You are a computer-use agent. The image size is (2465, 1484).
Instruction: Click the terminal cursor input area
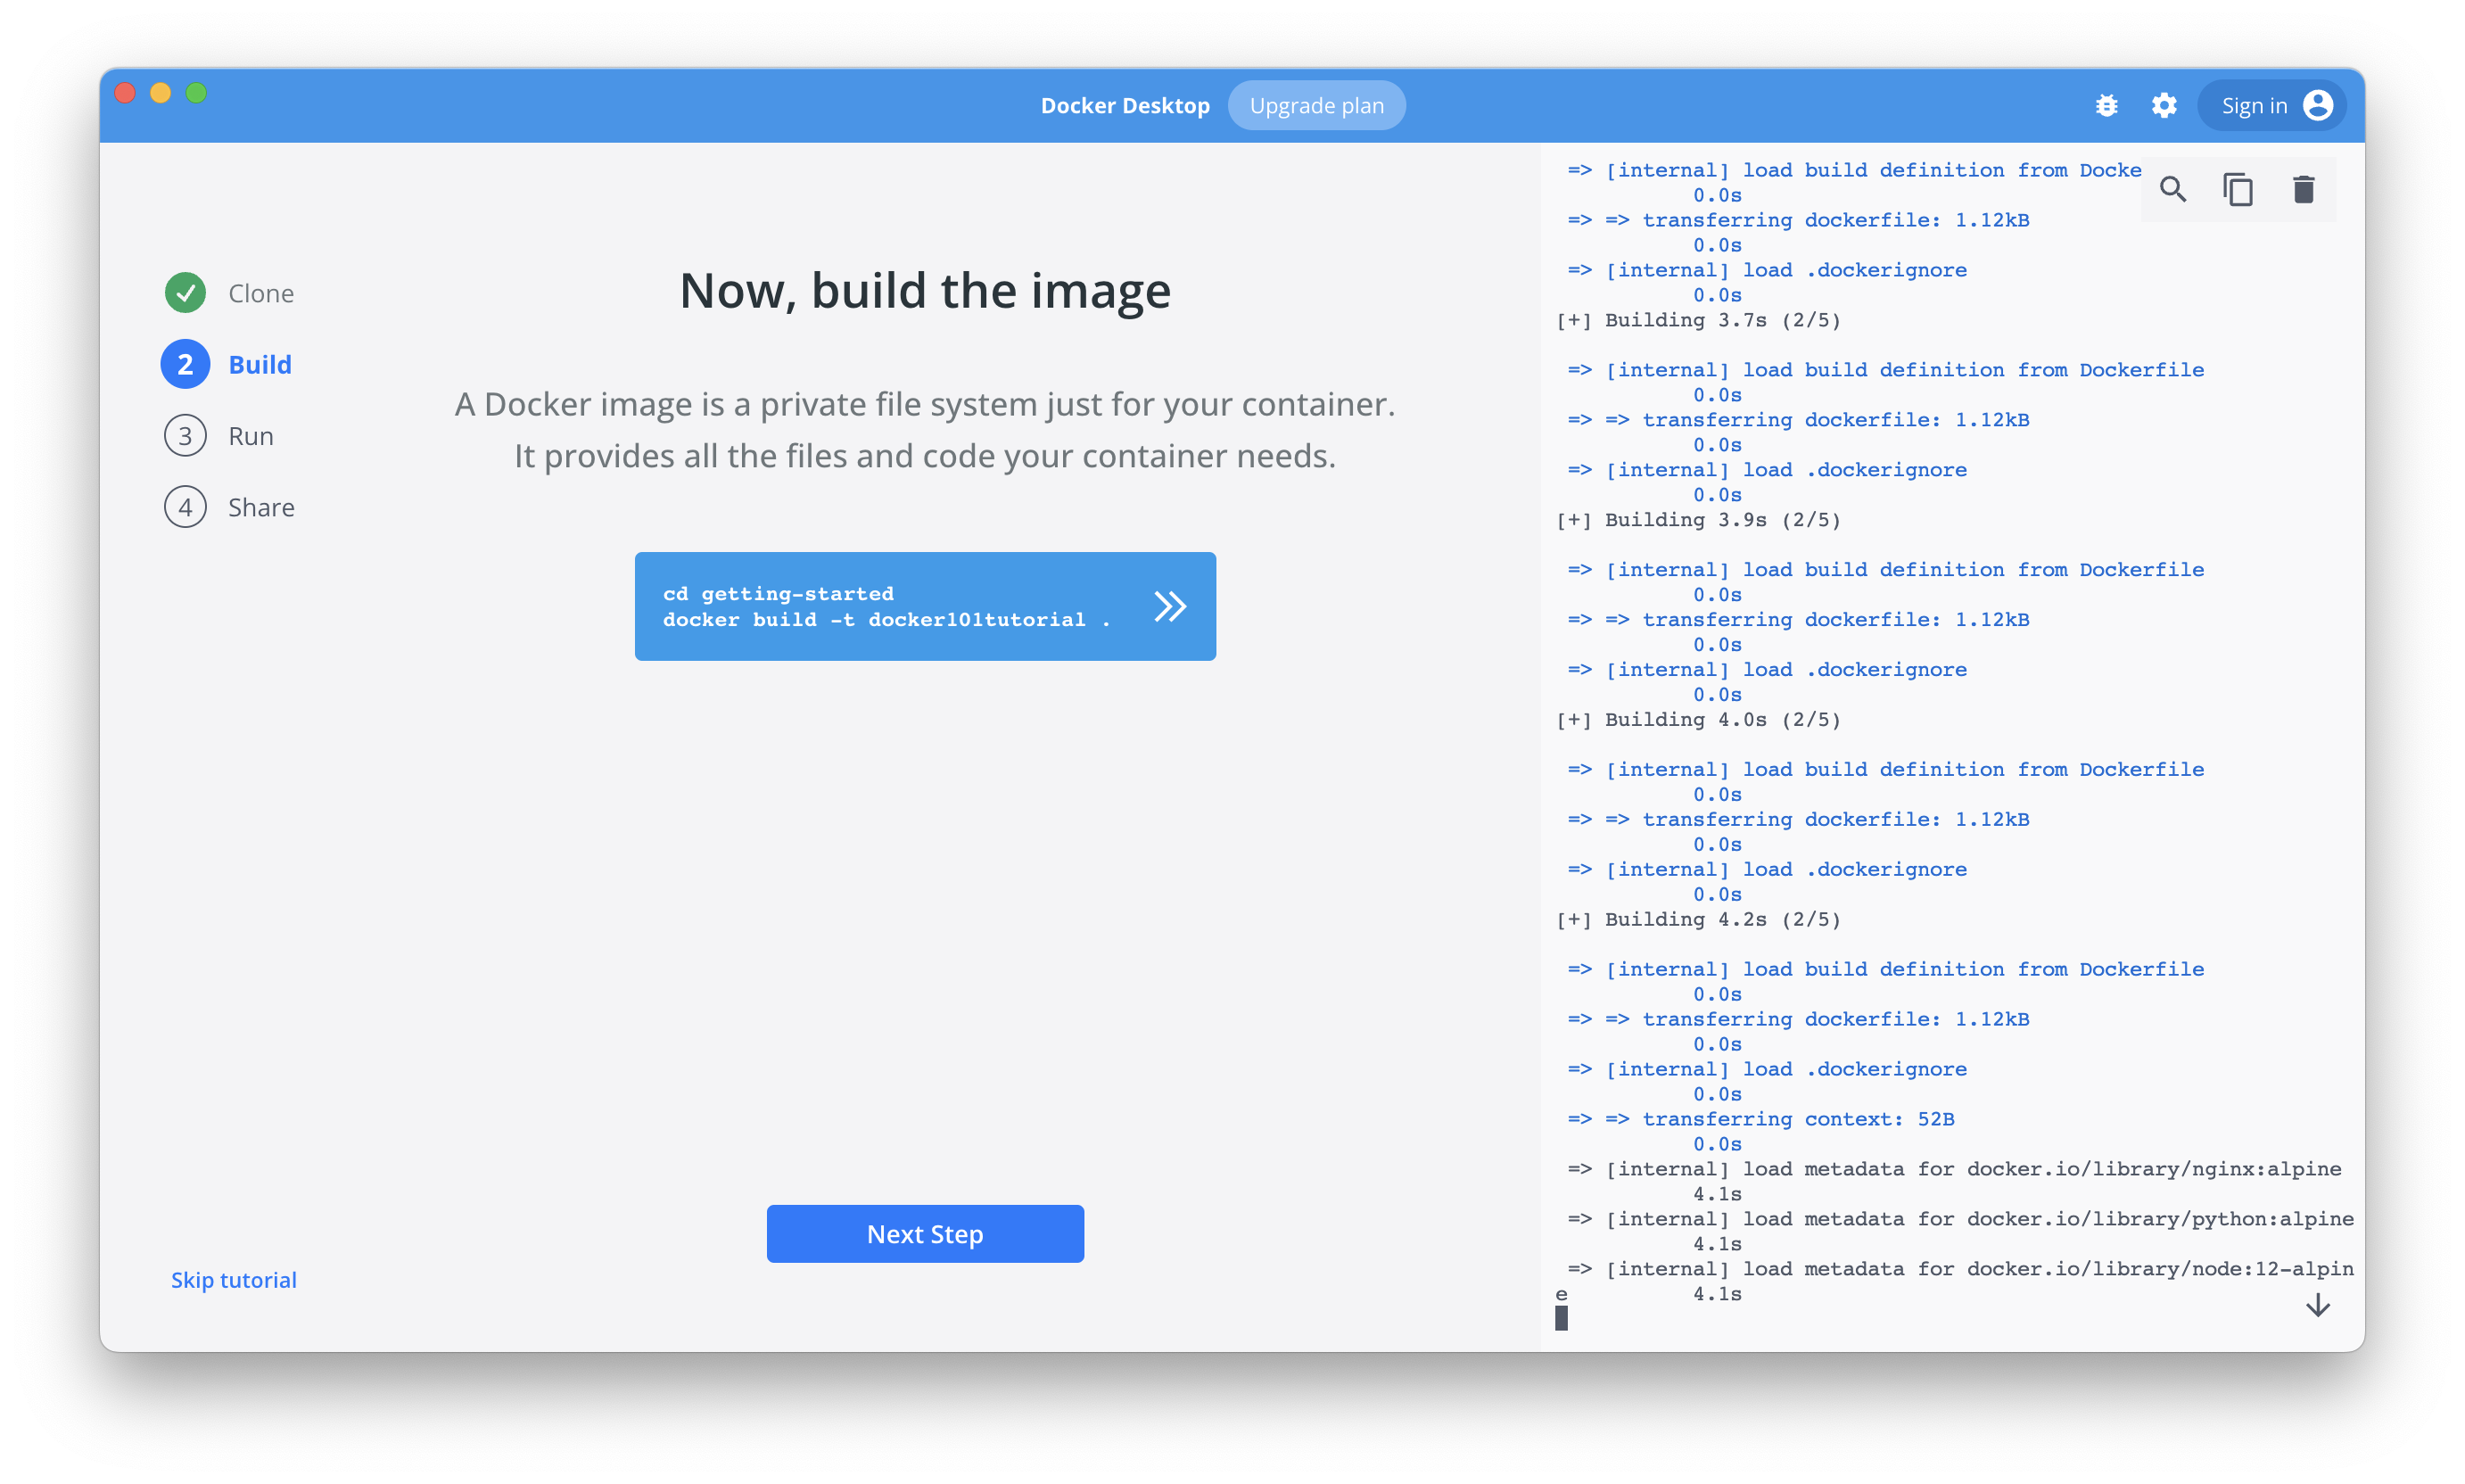point(1561,1319)
